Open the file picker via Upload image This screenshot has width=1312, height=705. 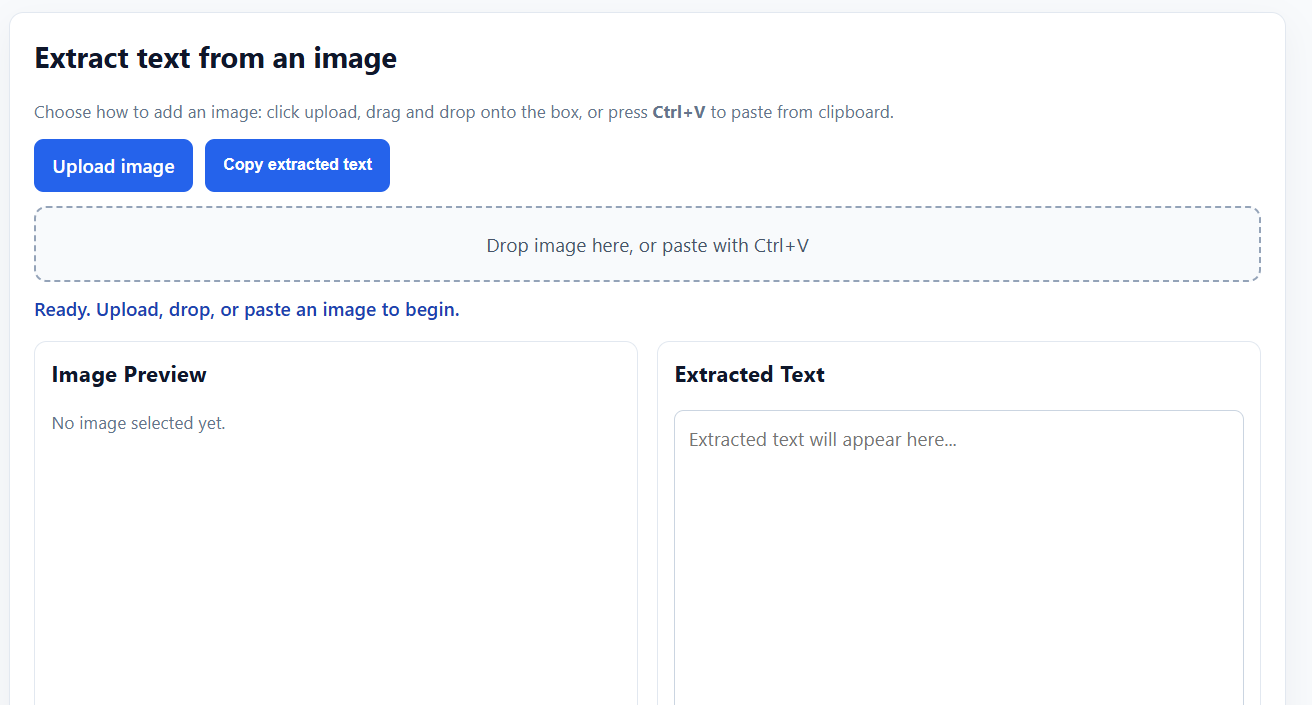[113, 165]
